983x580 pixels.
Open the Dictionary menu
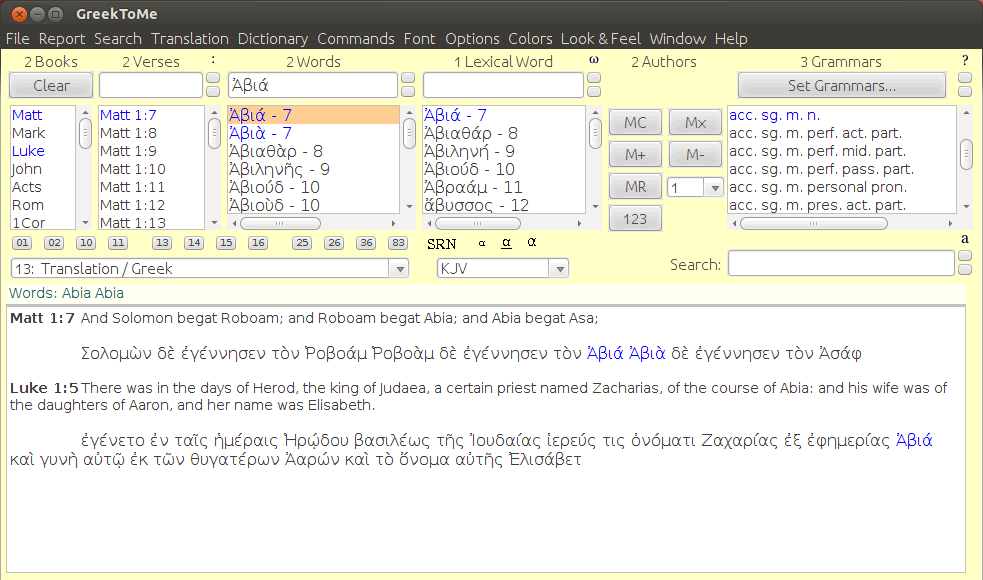272,39
